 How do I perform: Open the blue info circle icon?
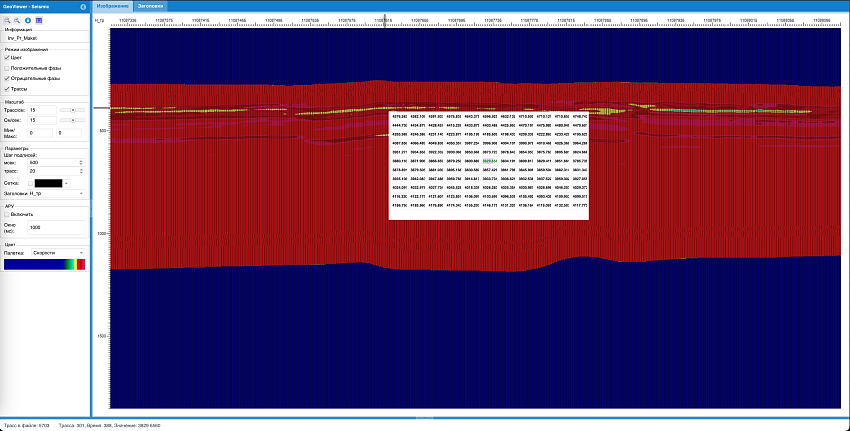(27, 19)
